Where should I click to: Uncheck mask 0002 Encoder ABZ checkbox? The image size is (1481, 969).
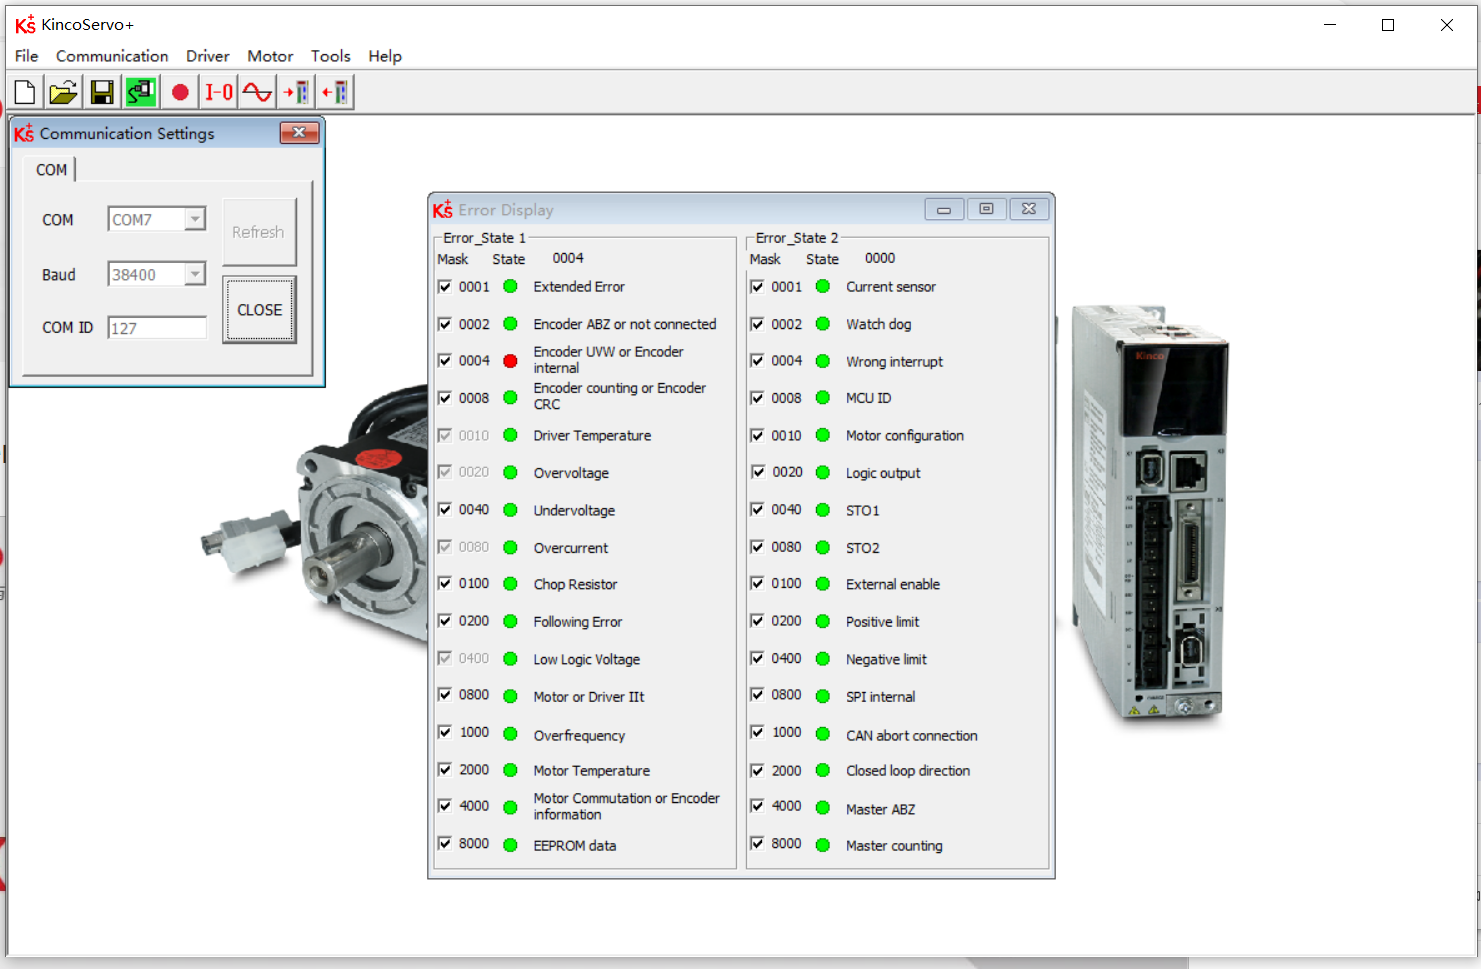click(x=445, y=324)
